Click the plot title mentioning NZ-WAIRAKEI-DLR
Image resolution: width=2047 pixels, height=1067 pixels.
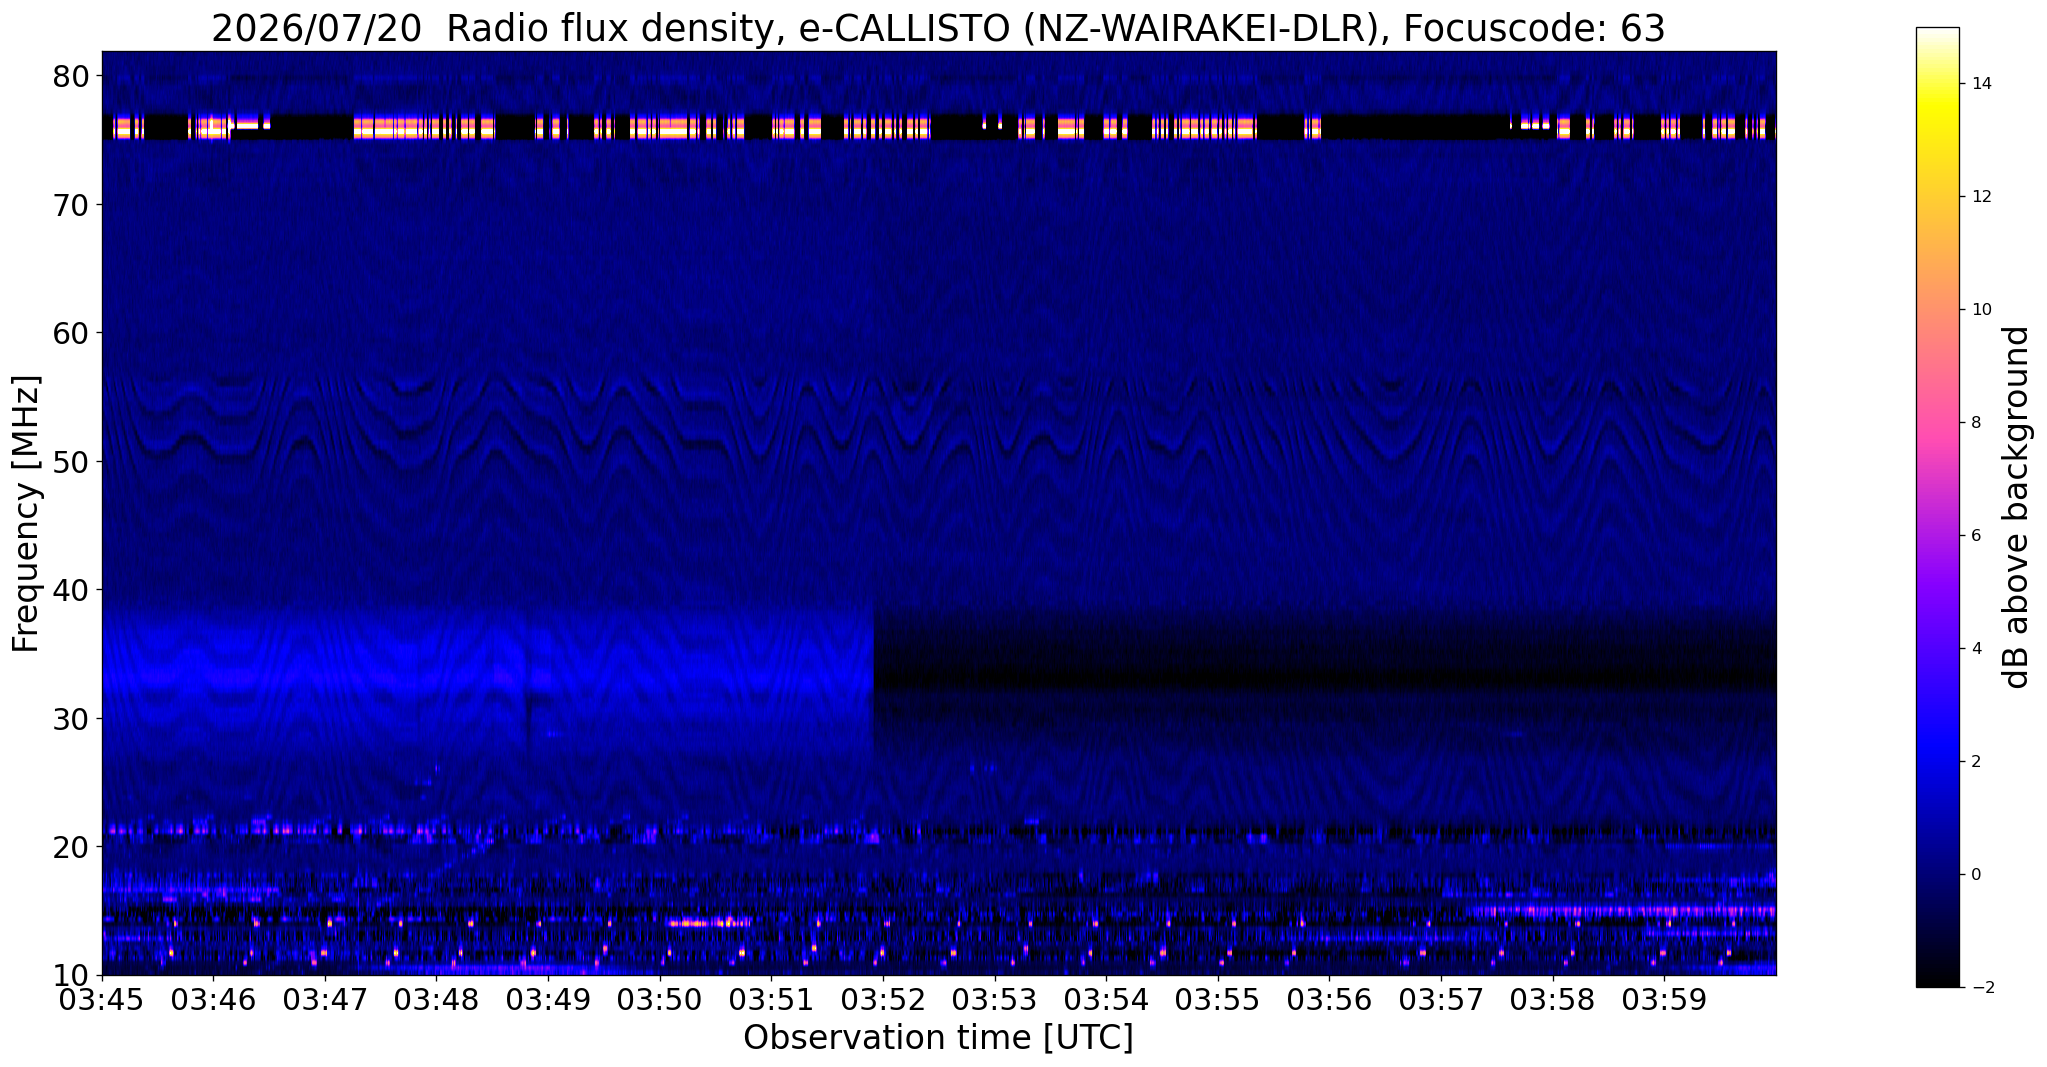[x=938, y=28]
